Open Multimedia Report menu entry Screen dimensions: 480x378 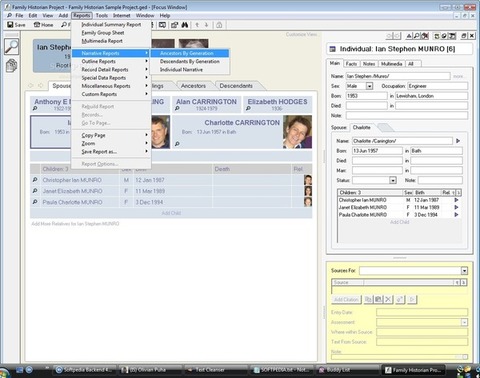point(111,41)
